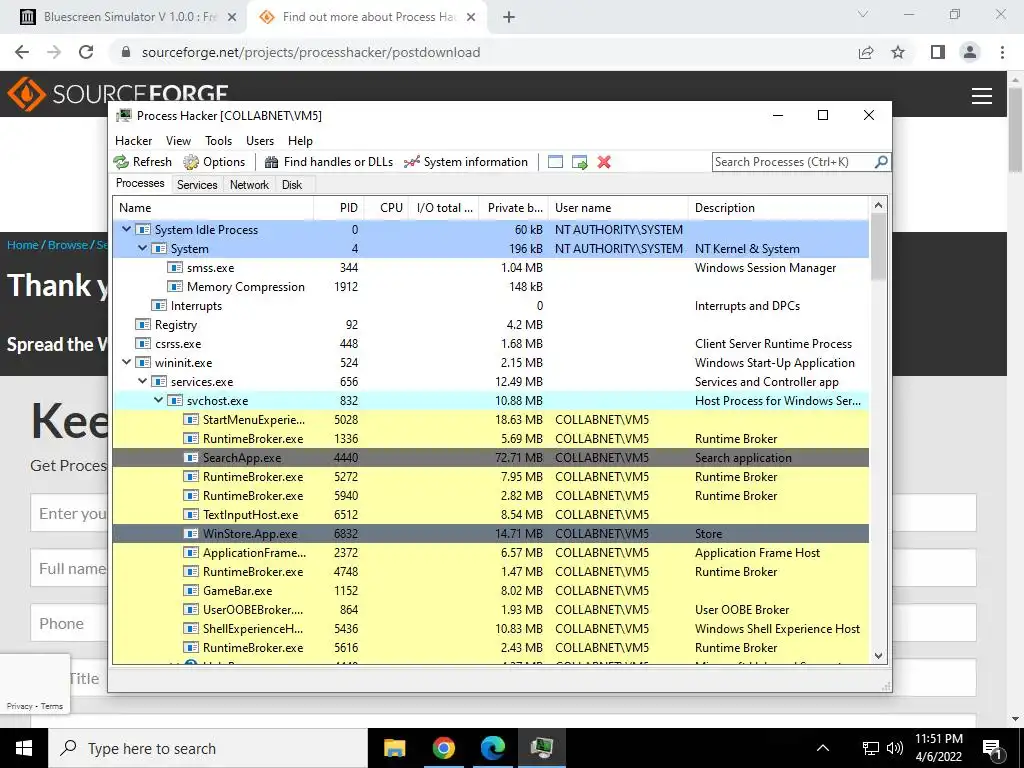Click the Chrome share page icon

pos(866,52)
